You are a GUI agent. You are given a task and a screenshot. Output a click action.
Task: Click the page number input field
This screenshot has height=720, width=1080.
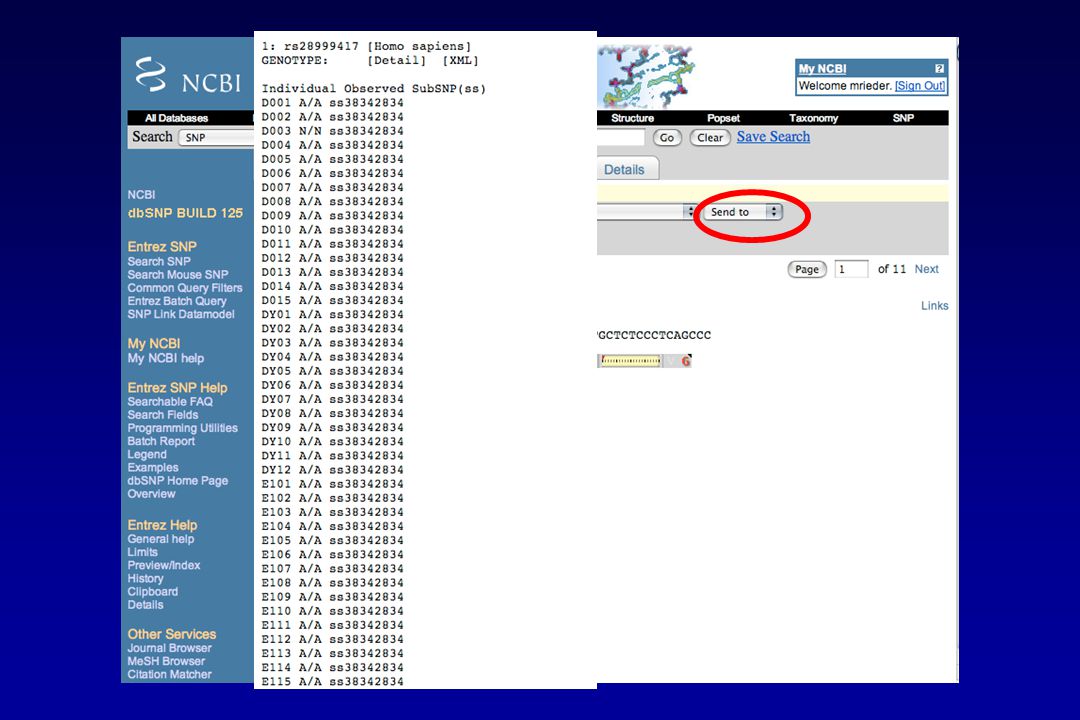851,269
